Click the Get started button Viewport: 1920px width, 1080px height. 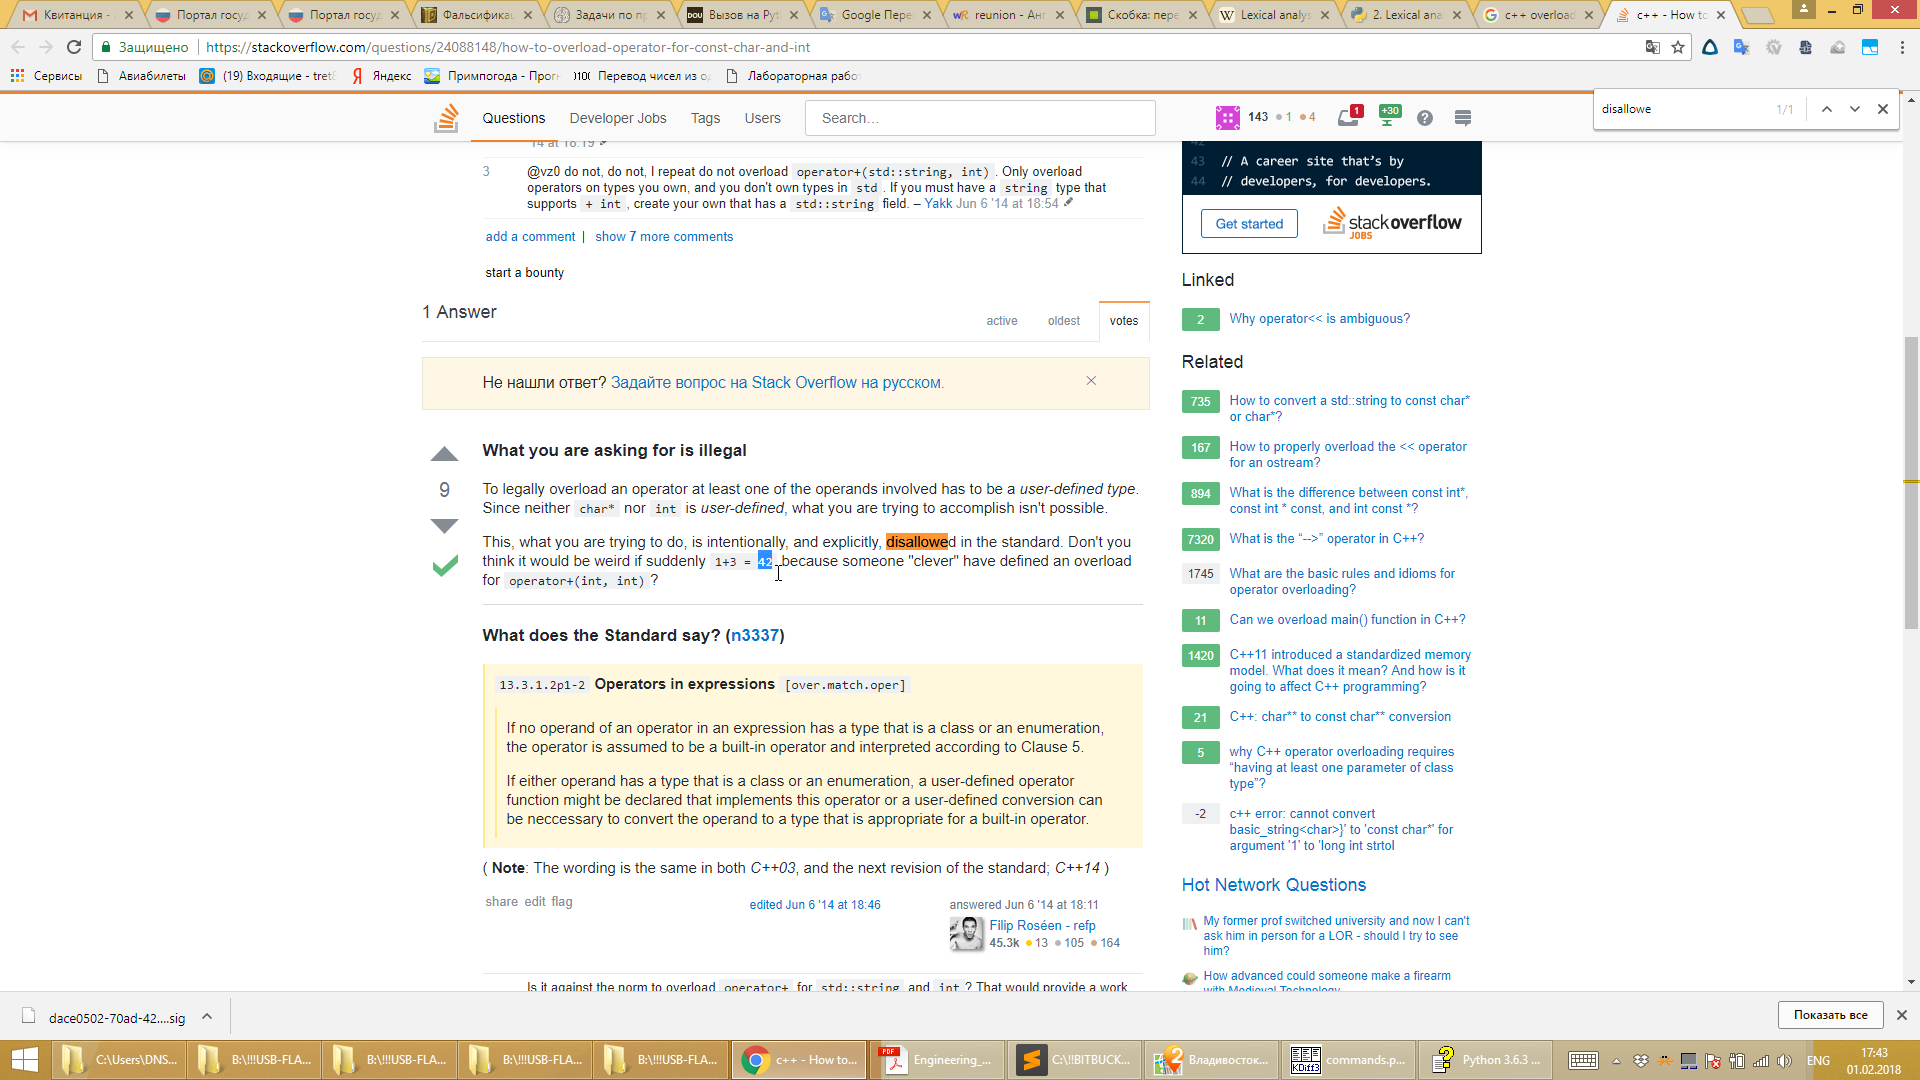pyautogui.click(x=1249, y=224)
